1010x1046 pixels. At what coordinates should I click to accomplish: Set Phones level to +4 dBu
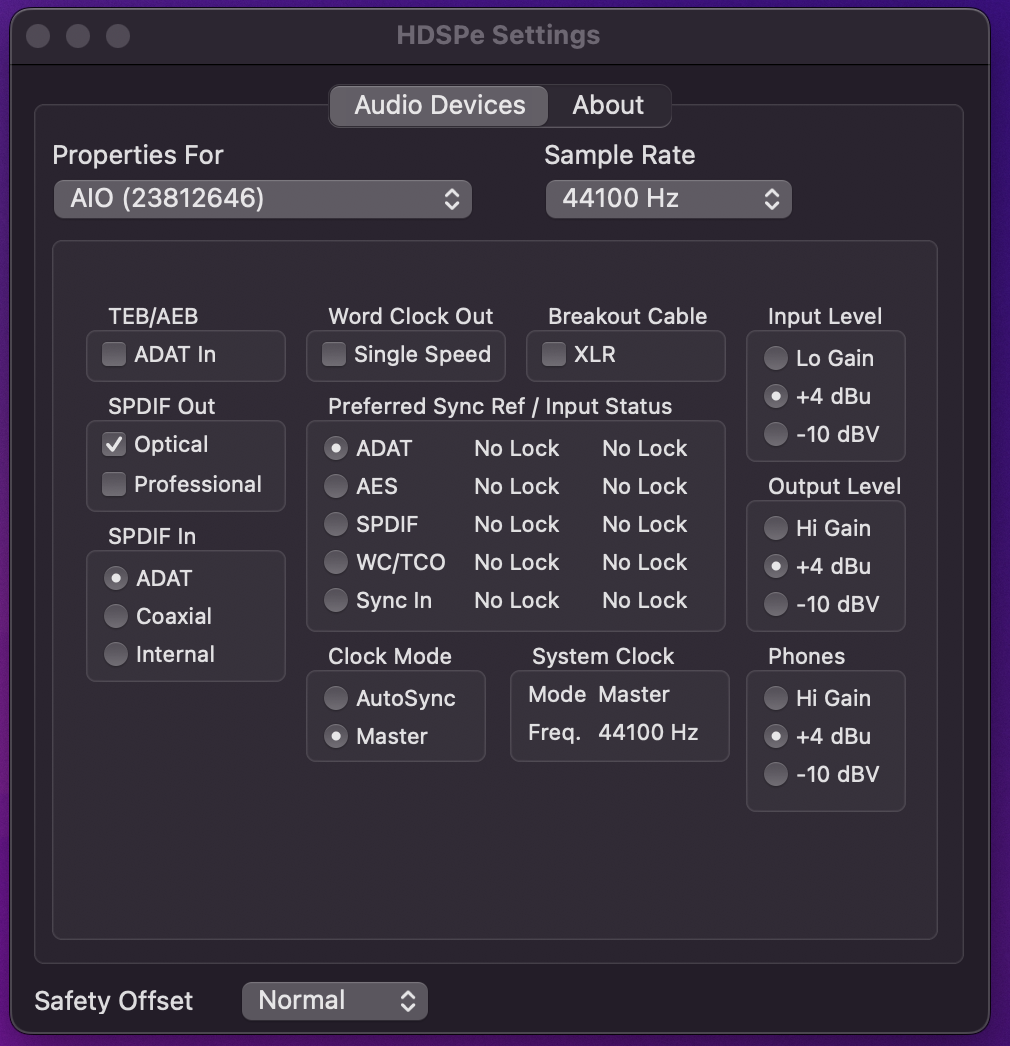pyautogui.click(x=776, y=736)
